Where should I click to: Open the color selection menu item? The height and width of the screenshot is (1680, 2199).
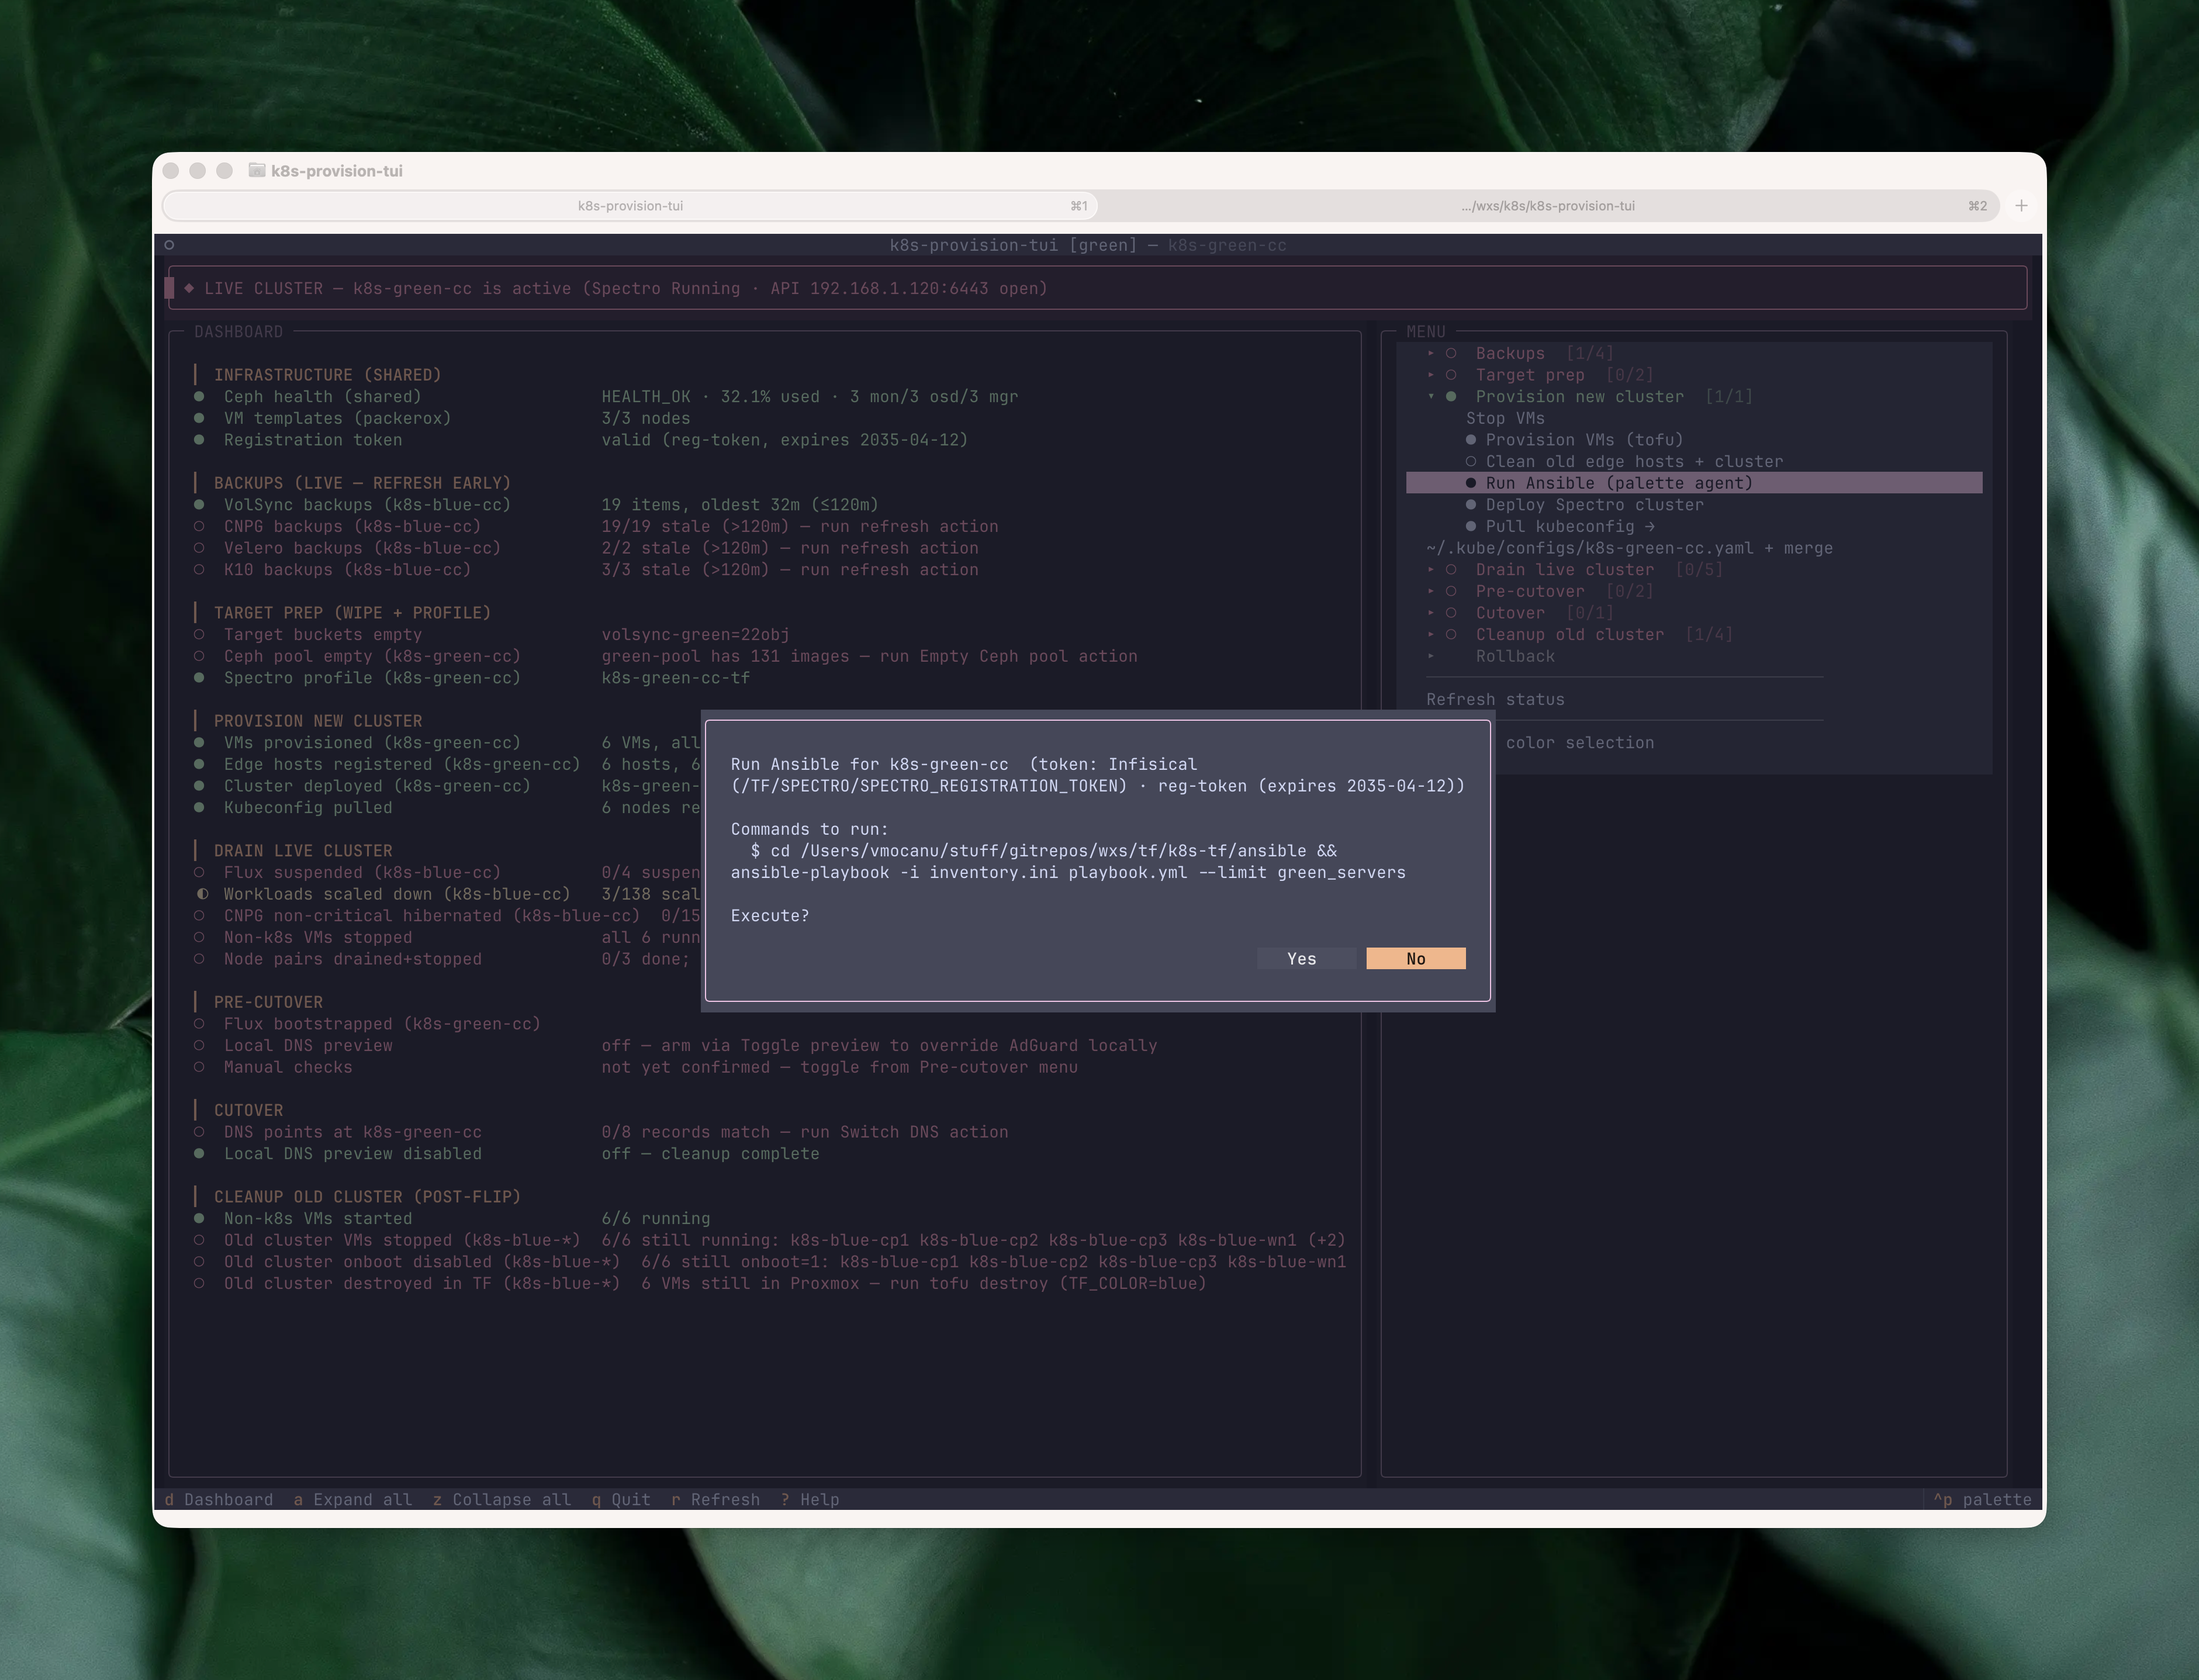(1580, 742)
